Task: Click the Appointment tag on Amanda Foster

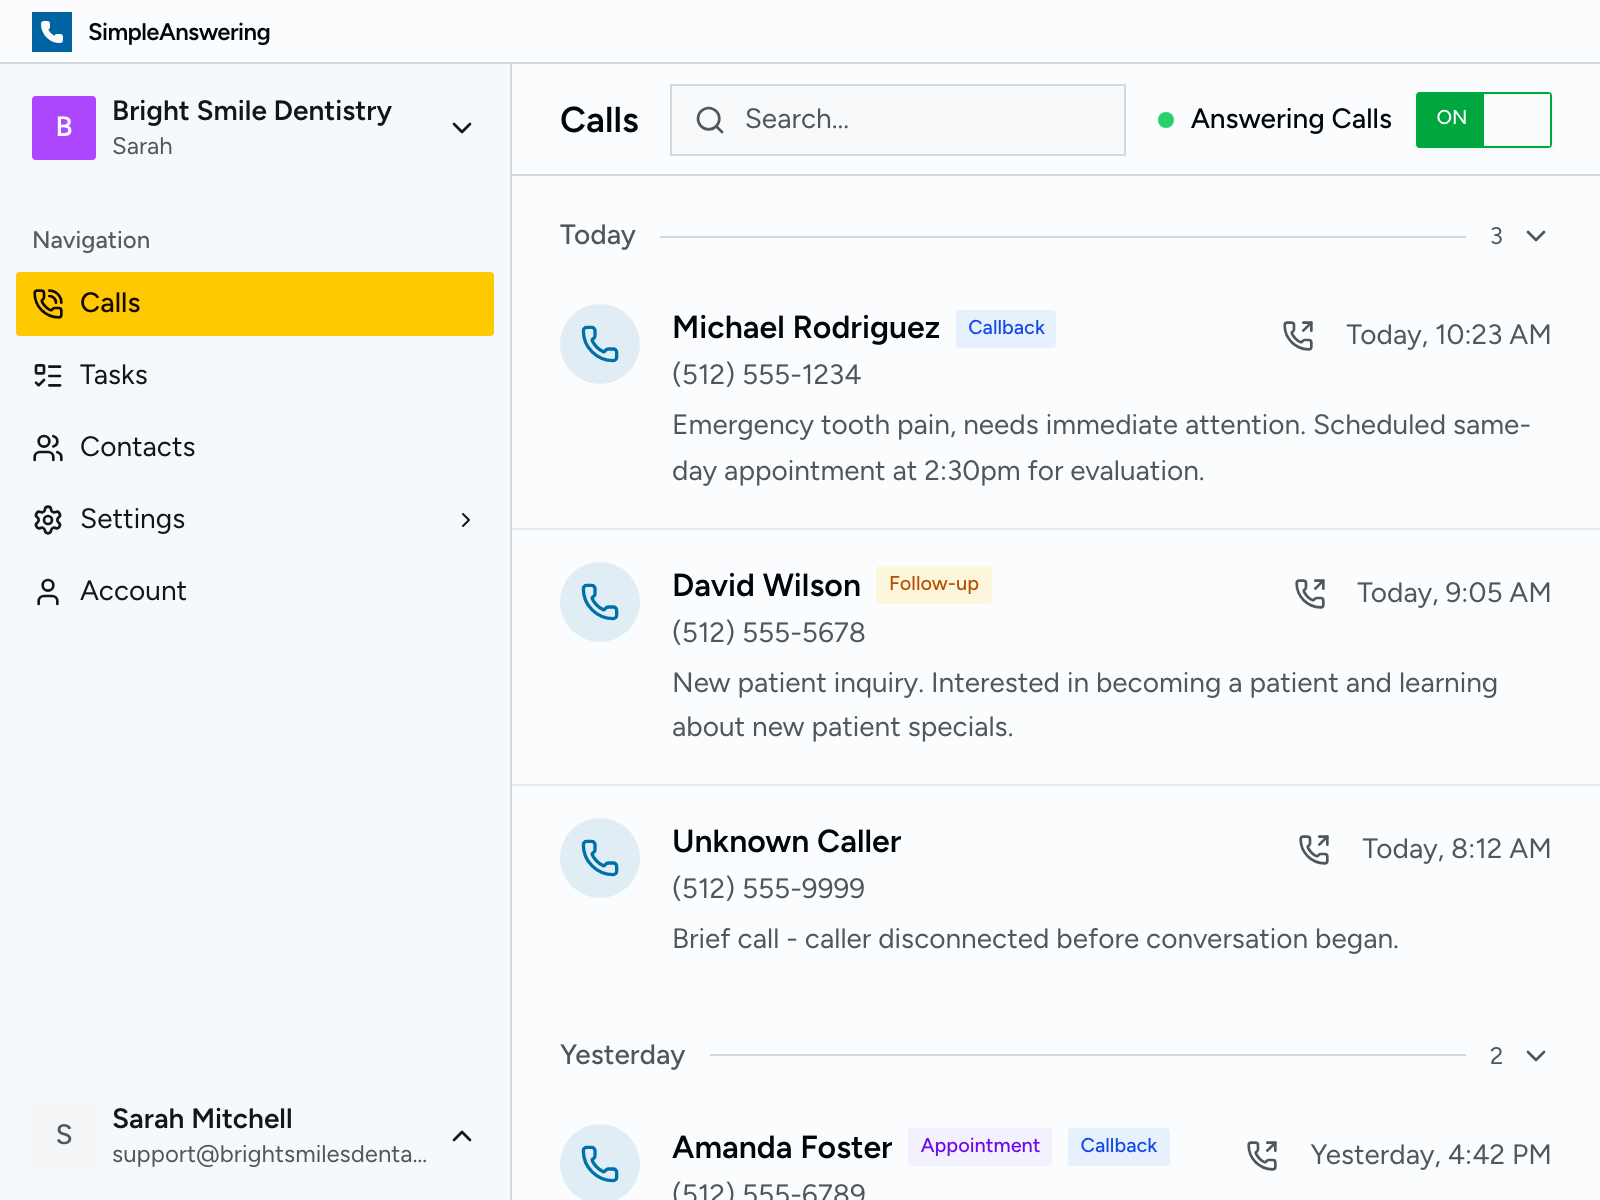Action: pyautogui.click(x=980, y=1146)
